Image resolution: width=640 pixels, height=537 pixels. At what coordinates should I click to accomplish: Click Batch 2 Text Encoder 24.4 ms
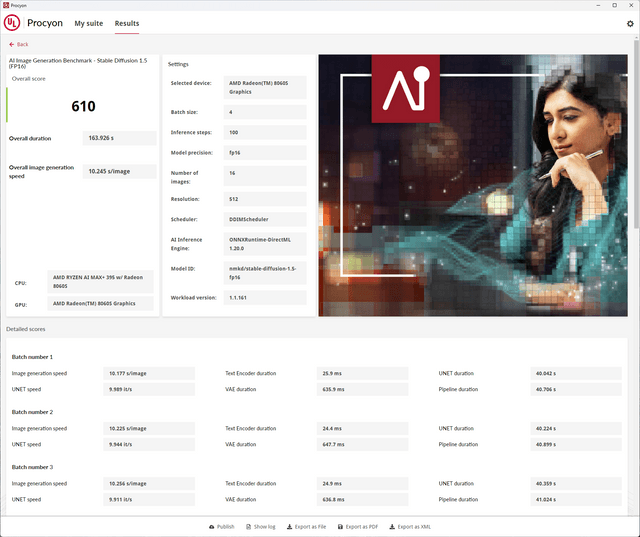click(x=362, y=428)
